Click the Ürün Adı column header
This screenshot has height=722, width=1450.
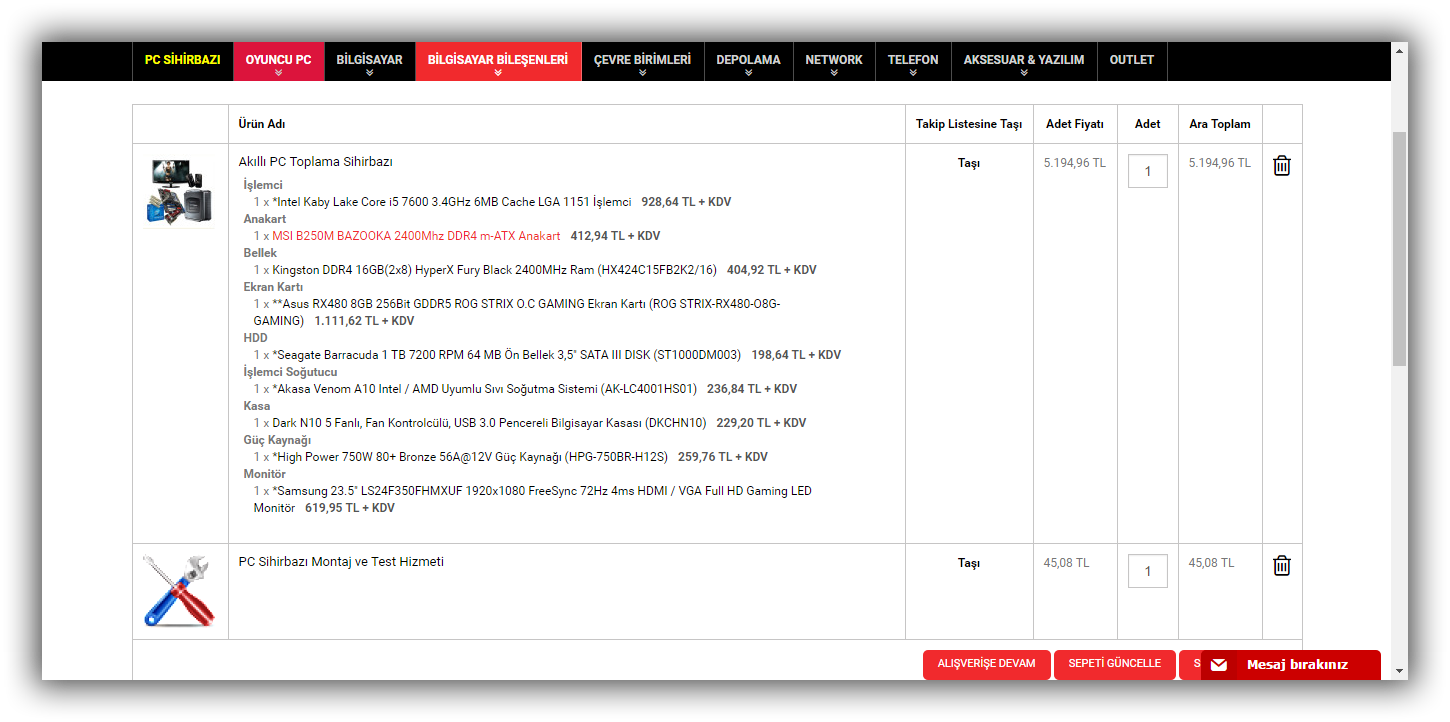pyautogui.click(x=262, y=124)
